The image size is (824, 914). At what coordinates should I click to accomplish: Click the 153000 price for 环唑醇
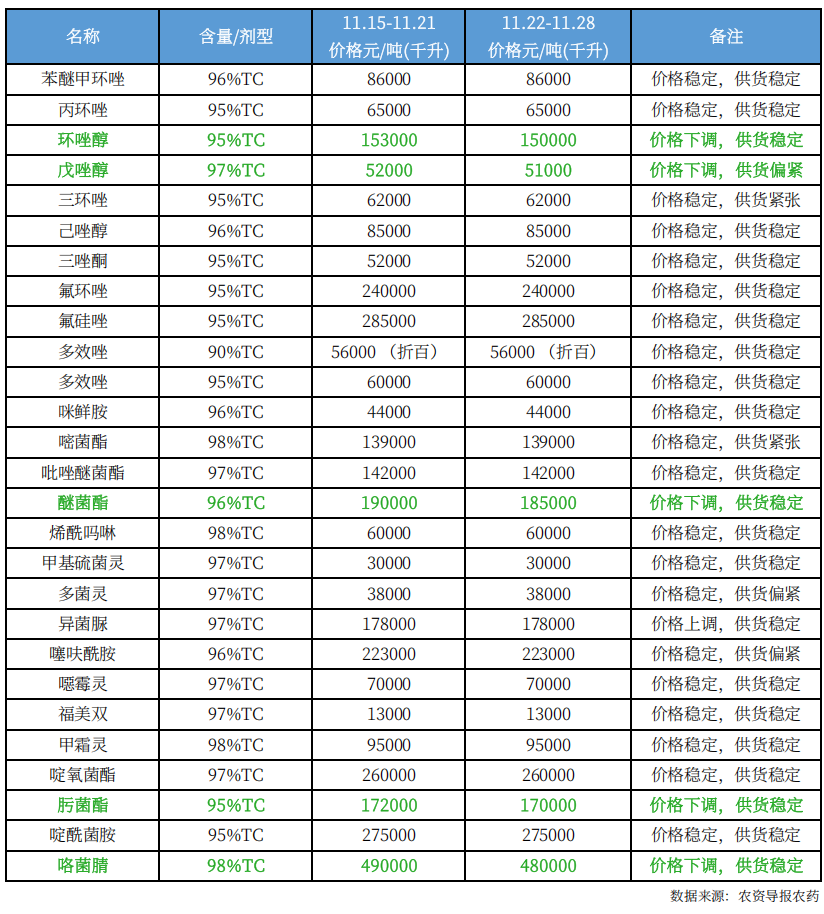389,140
